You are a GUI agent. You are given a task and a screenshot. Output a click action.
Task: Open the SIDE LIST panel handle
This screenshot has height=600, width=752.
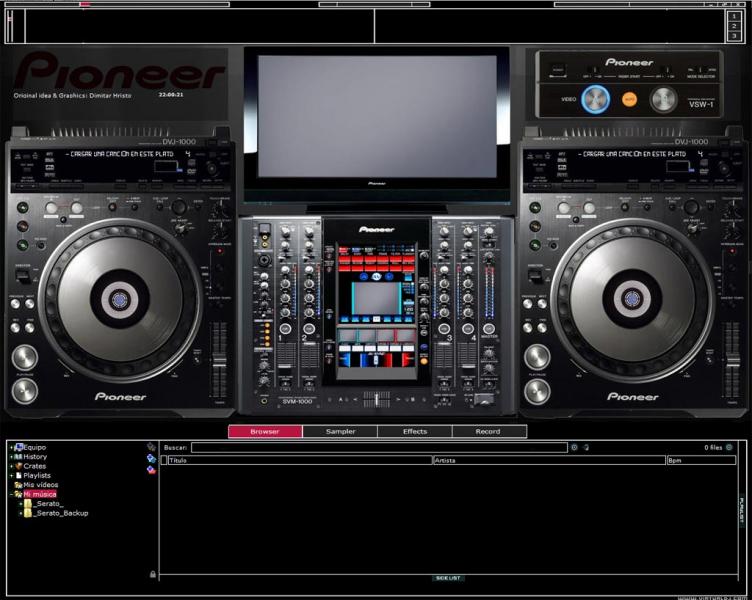(x=448, y=578)
